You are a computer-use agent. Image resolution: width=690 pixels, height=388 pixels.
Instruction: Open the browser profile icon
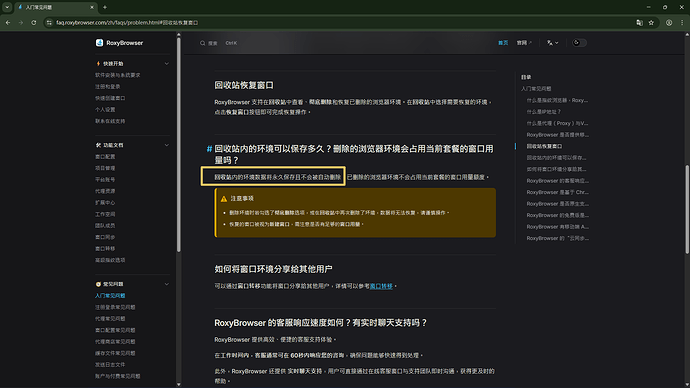tap(669, 22)
